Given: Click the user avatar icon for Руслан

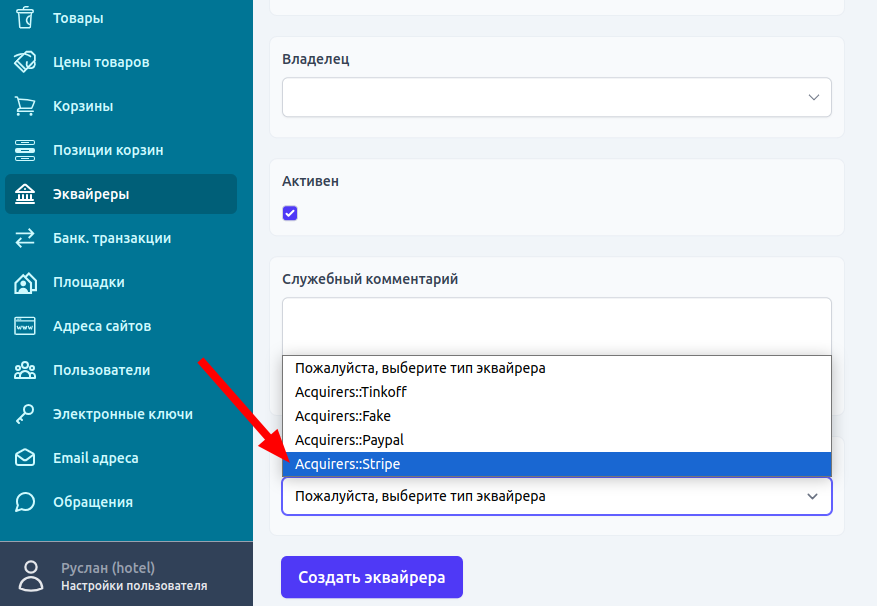Looking at the screenshot, I should click(32, 575).
